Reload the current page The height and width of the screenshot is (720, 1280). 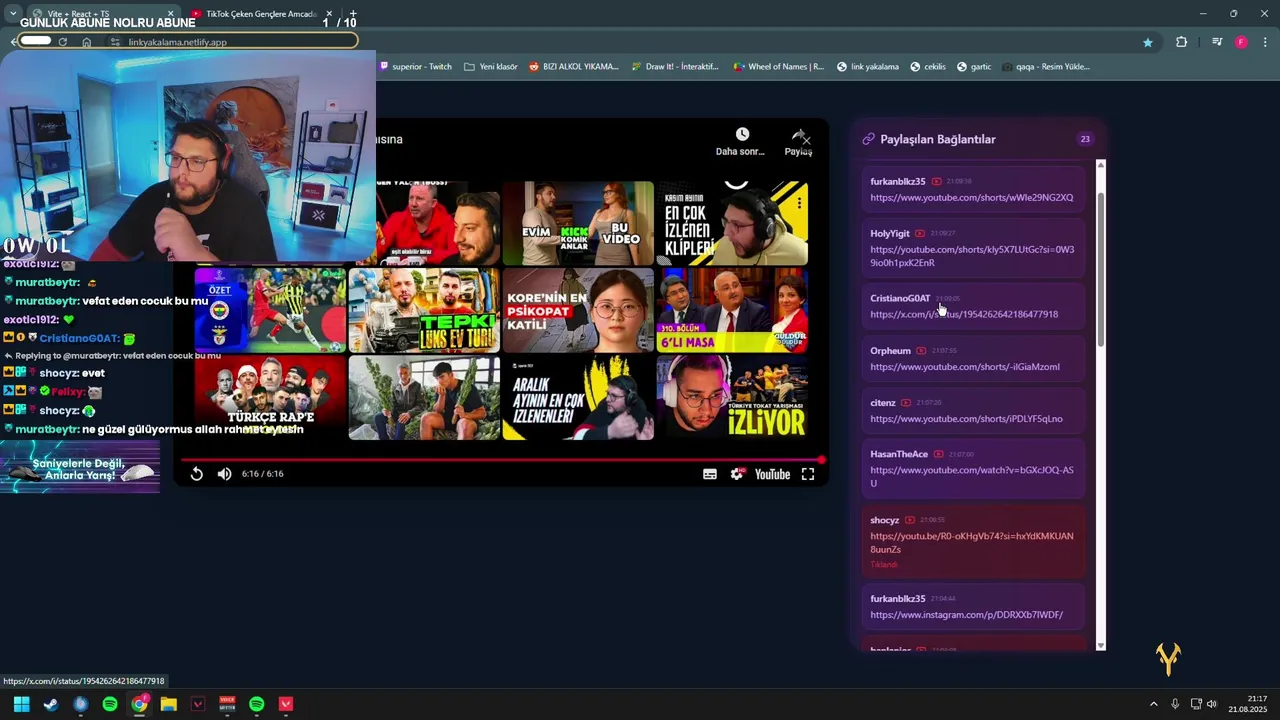coord(63,42)
